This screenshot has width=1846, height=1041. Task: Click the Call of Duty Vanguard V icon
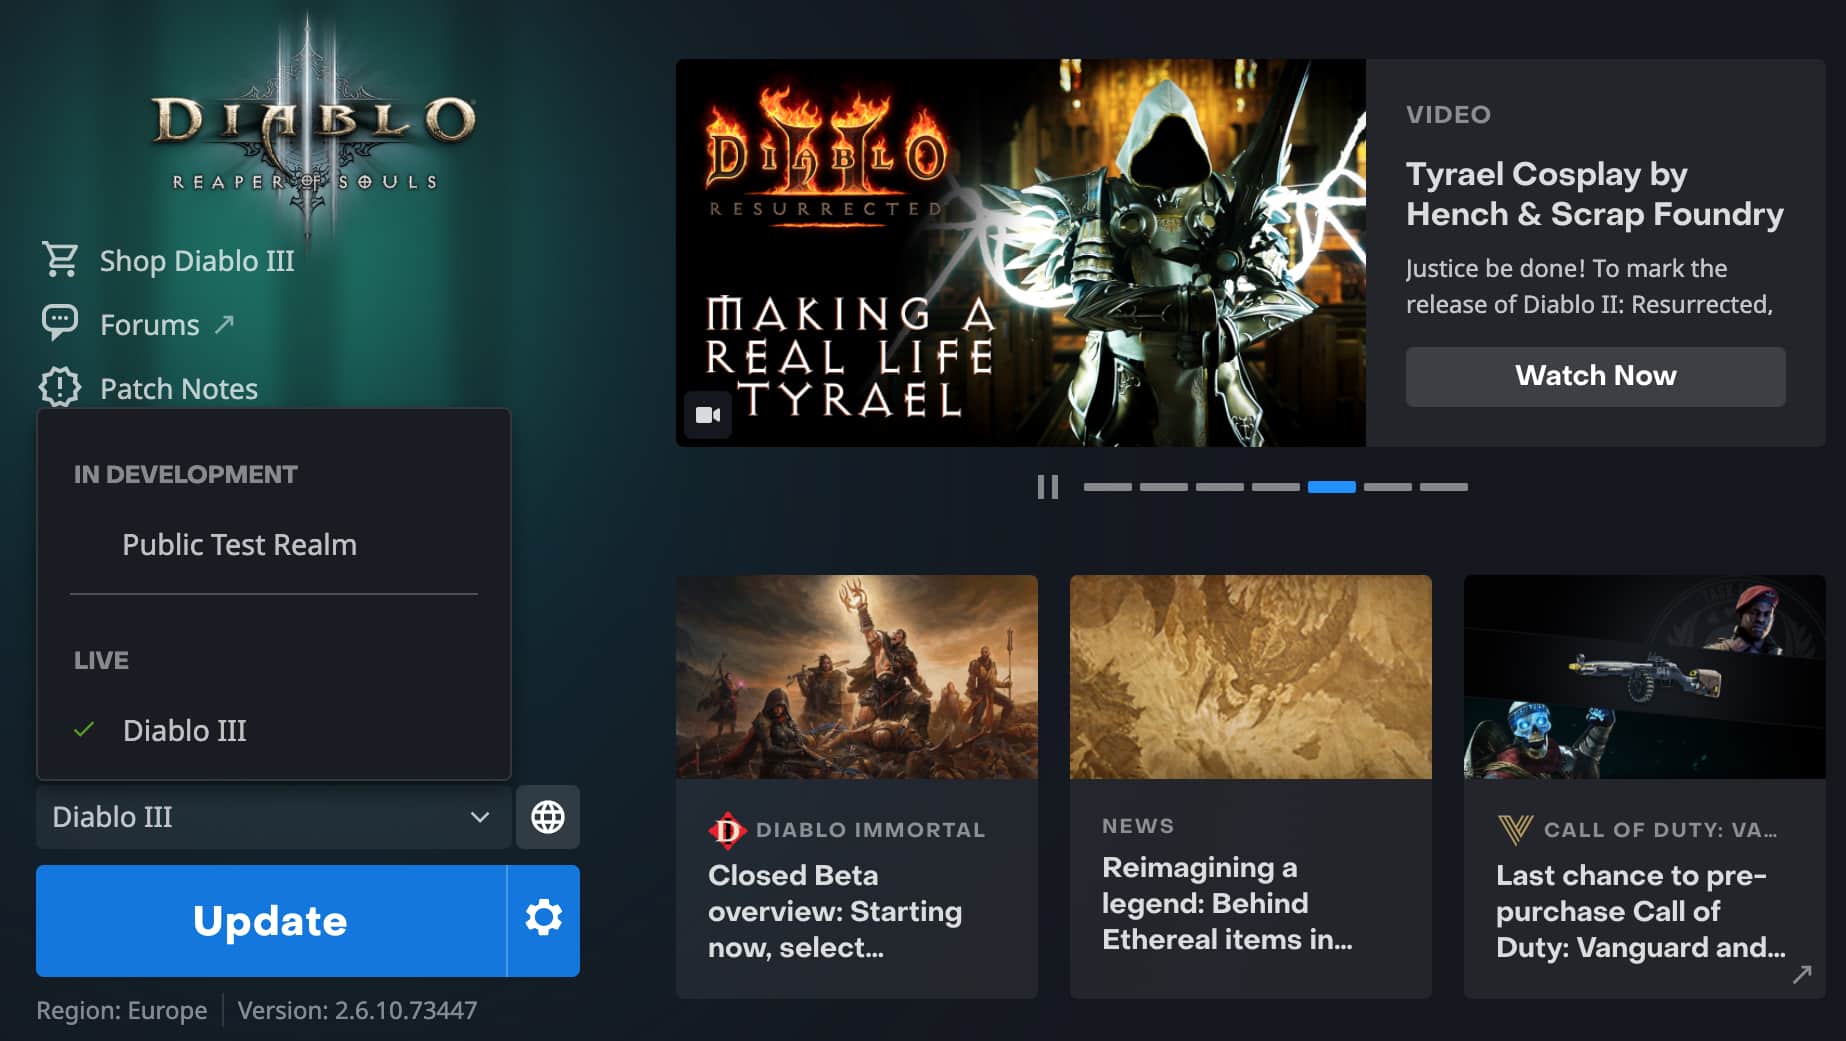click(x=1515, y=829)
